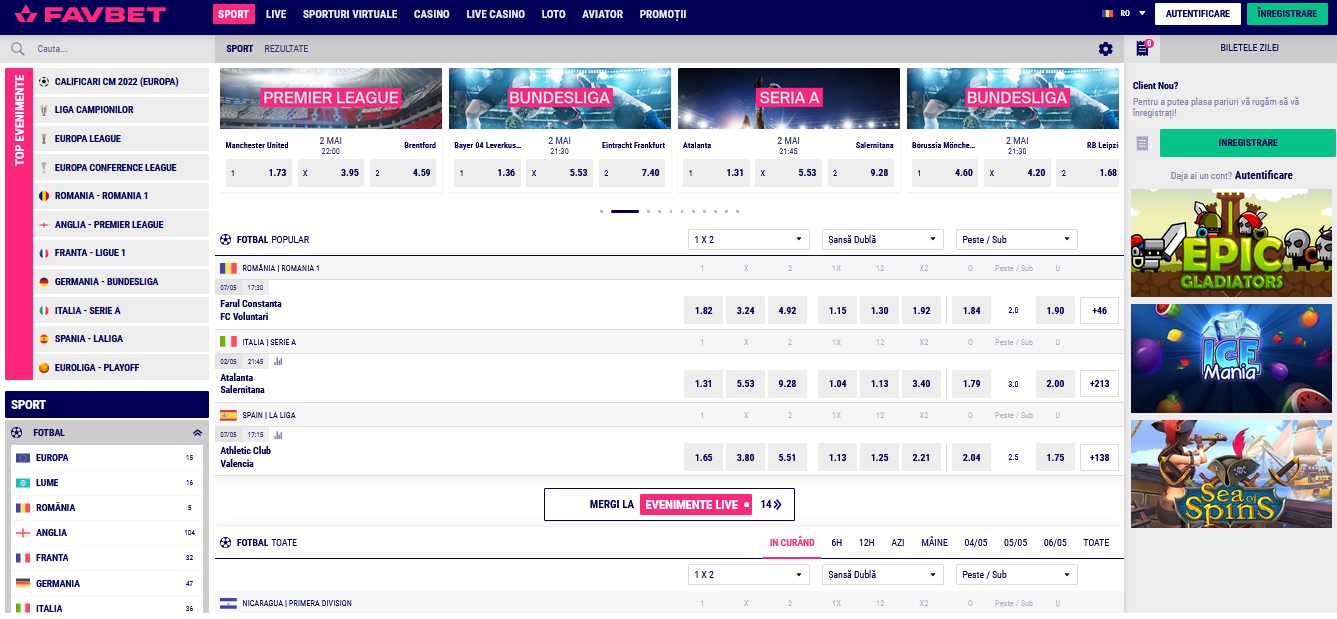Click statistics chart icon for Athletic Club match
Screen dimensions: 1337x619
[x=278, y=435]
